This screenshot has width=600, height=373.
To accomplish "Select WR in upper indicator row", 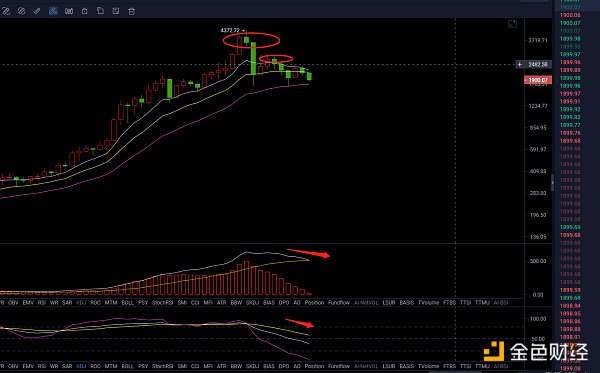I will click(54, 303).
